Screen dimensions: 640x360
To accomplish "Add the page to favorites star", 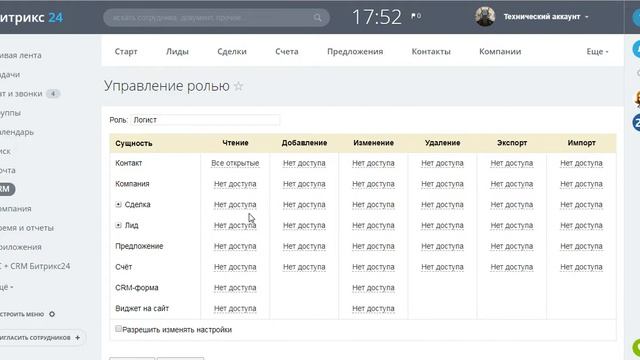I will point(239,86).
